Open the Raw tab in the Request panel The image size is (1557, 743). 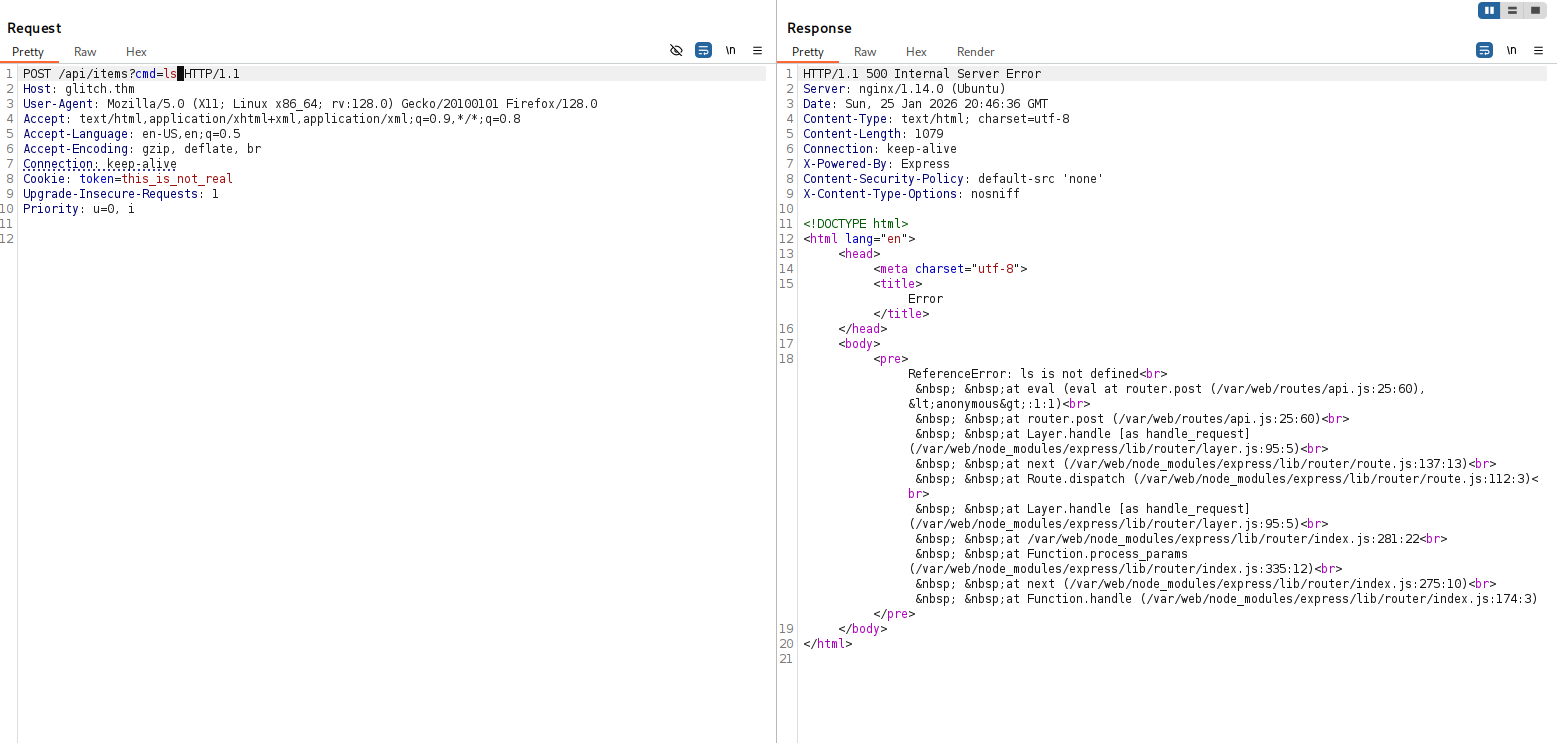(x=85, y=52)
